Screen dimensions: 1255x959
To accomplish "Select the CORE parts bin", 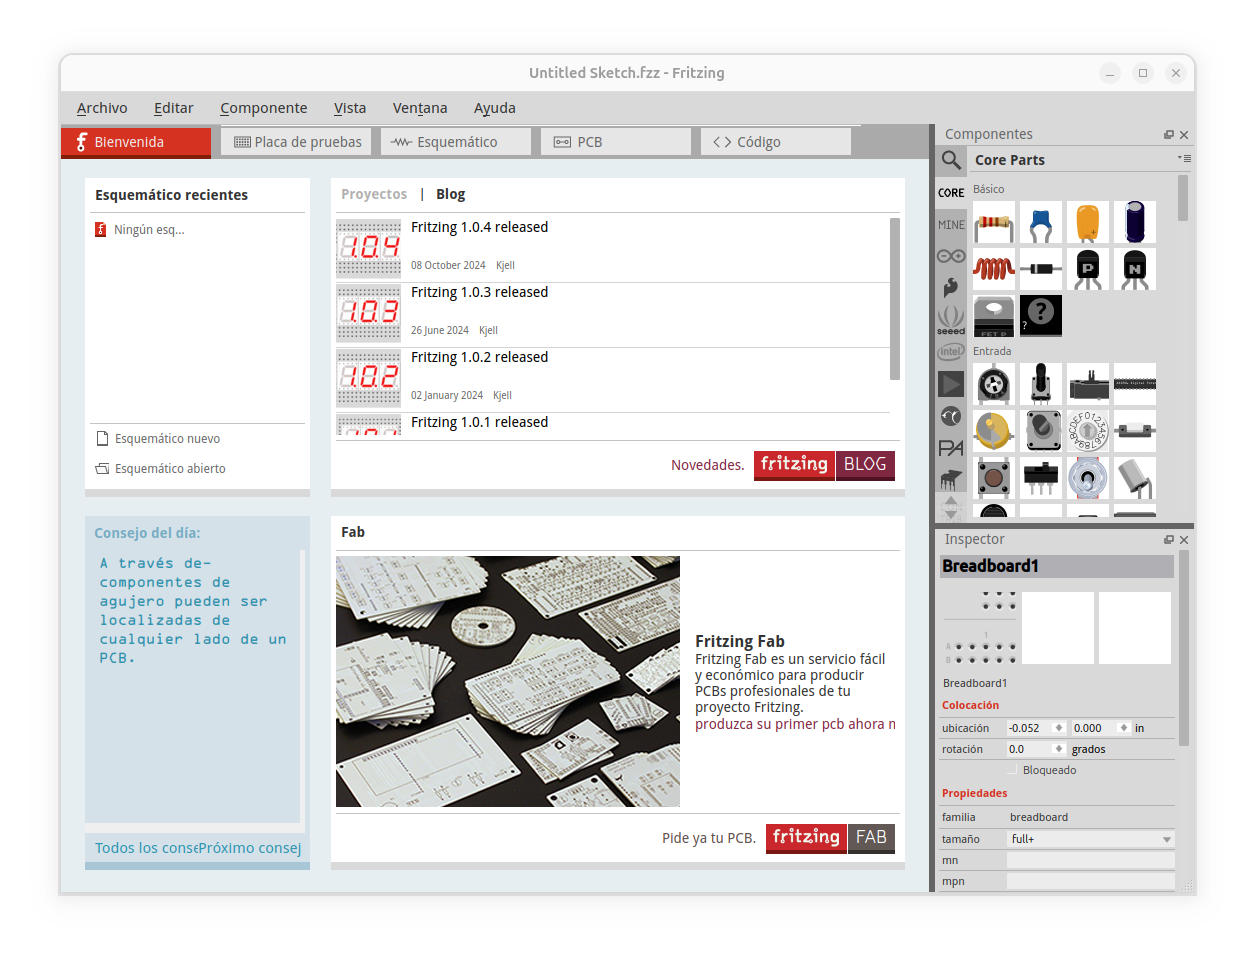I will [x=951, y=193].
